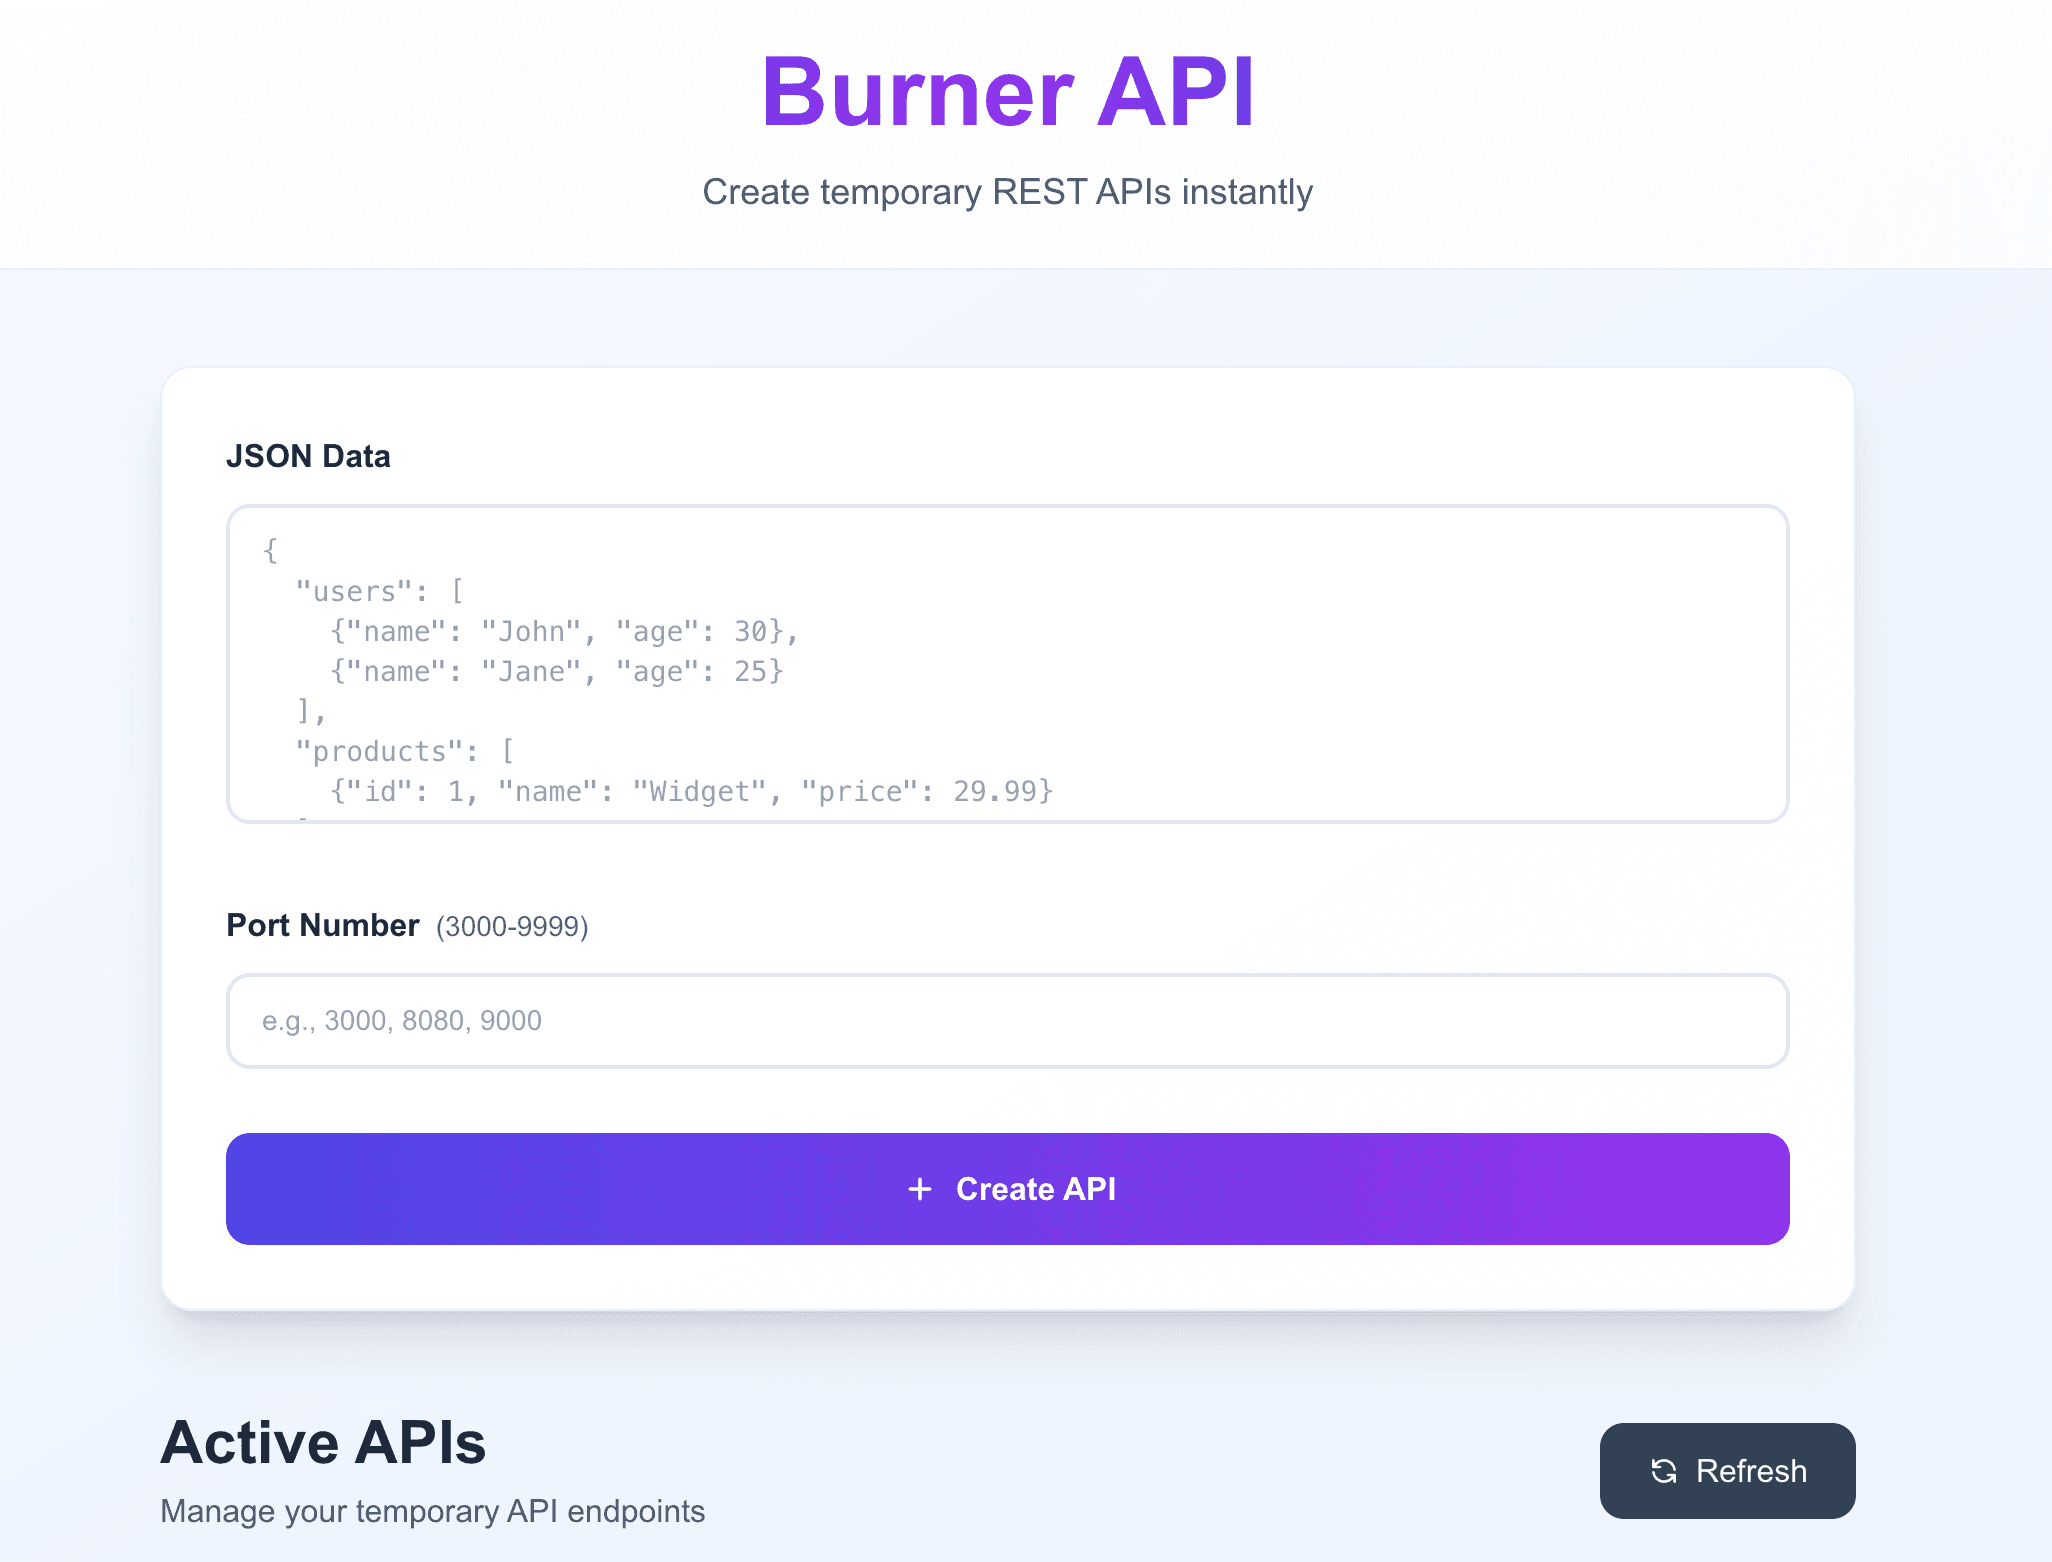Focus the JSON Data textarea
The height and width of the screenshot is (1562, 2052).
(x=1007, y=664)
